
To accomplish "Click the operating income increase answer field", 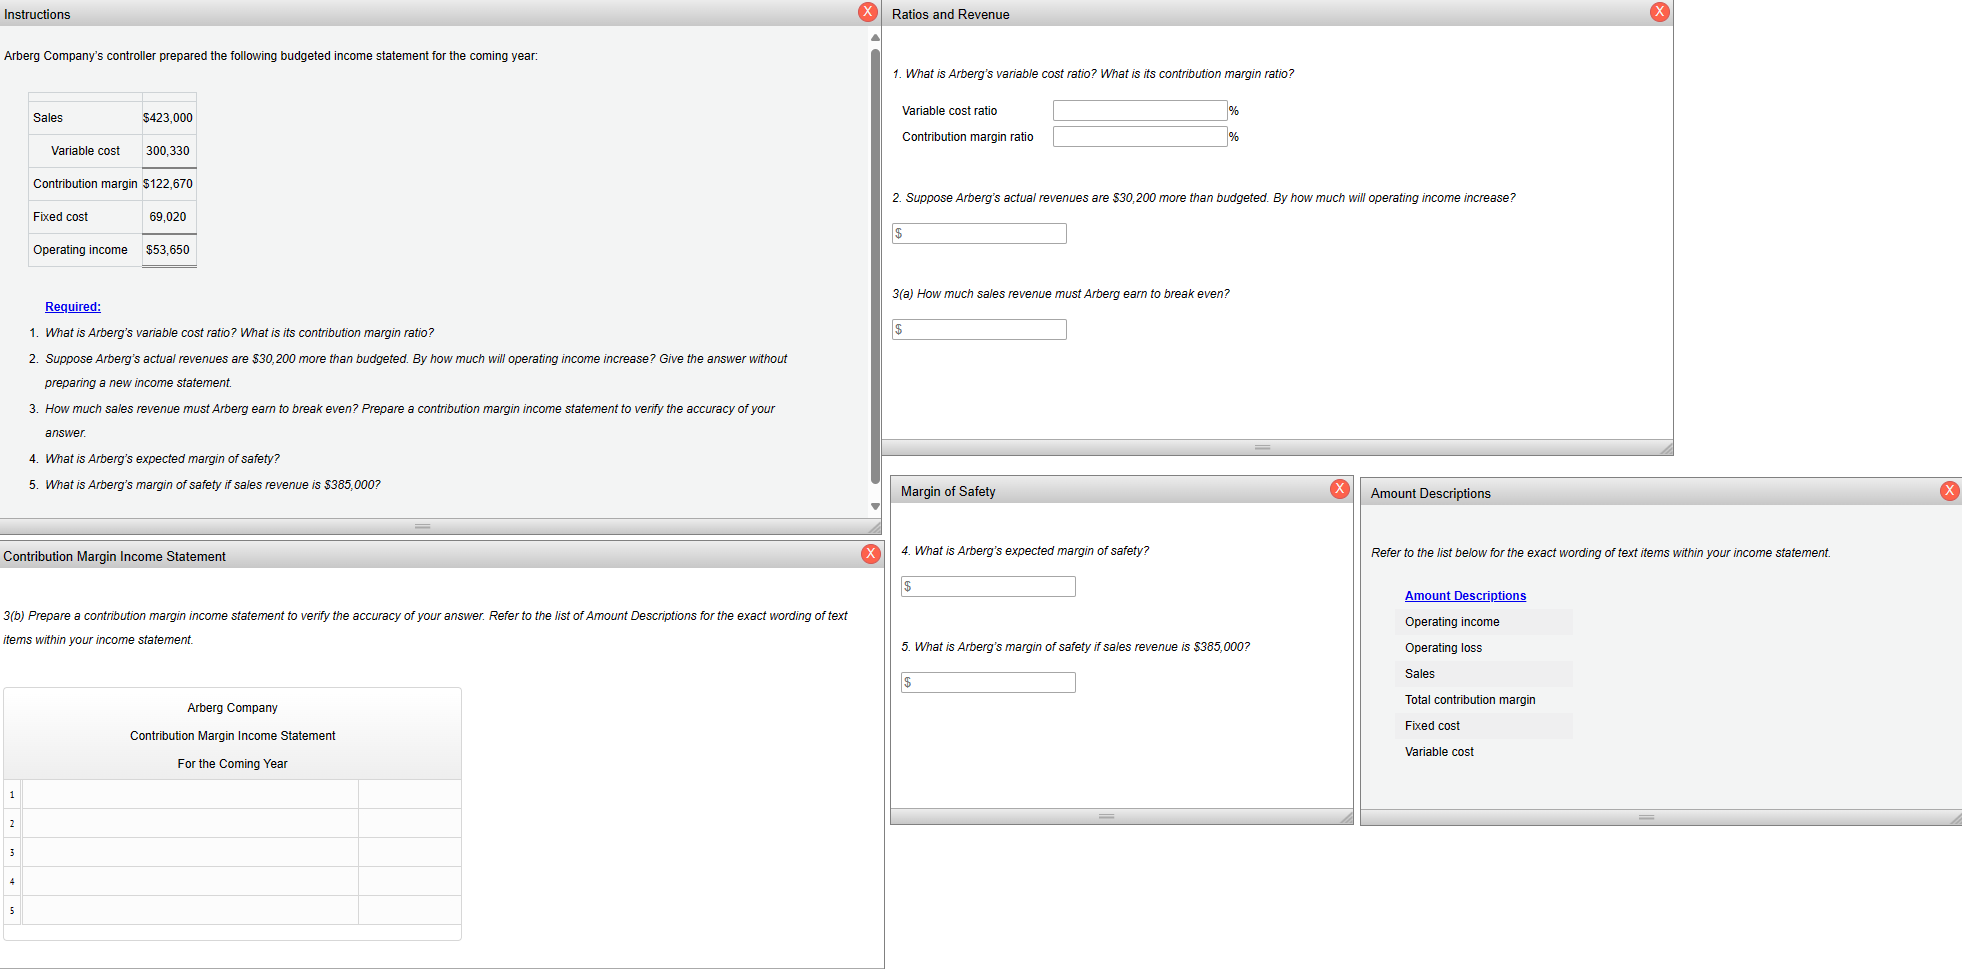I will point(979,234).
